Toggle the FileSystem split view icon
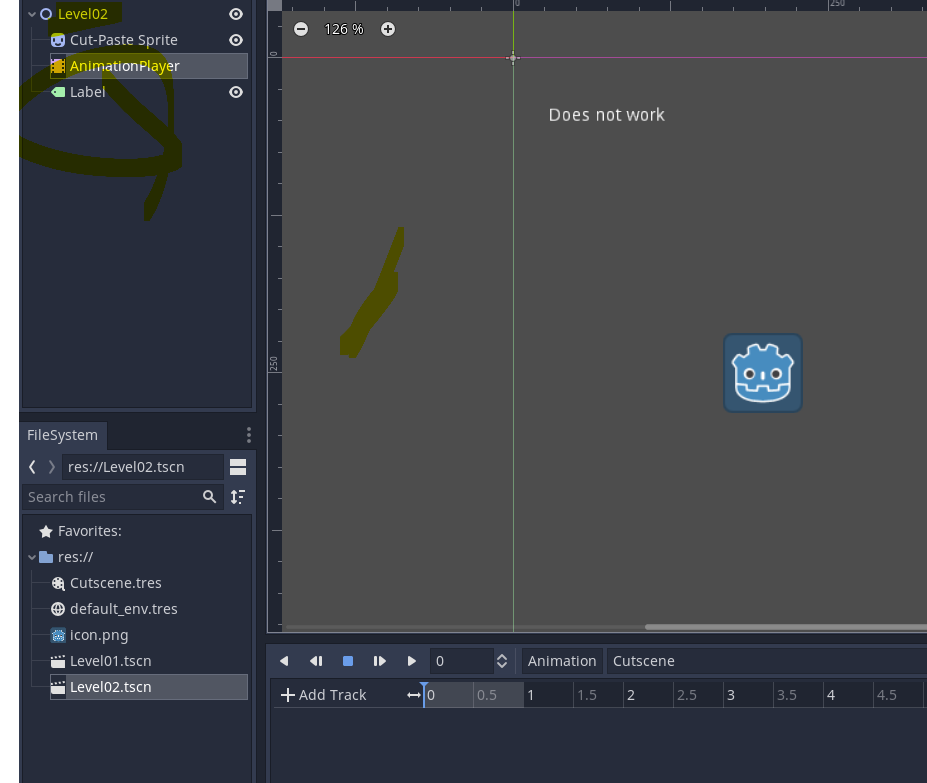 click(237, 466)
